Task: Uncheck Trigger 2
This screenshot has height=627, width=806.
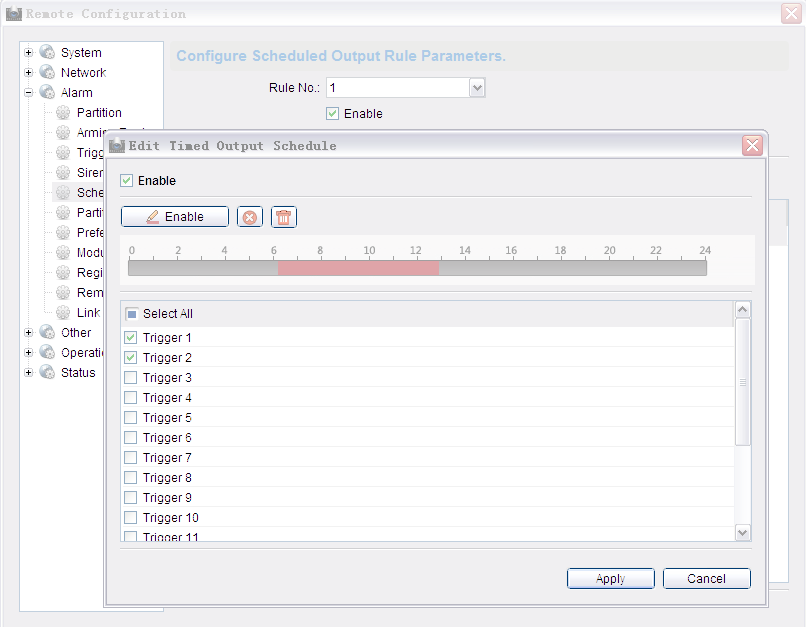Action: click(131, 358)
